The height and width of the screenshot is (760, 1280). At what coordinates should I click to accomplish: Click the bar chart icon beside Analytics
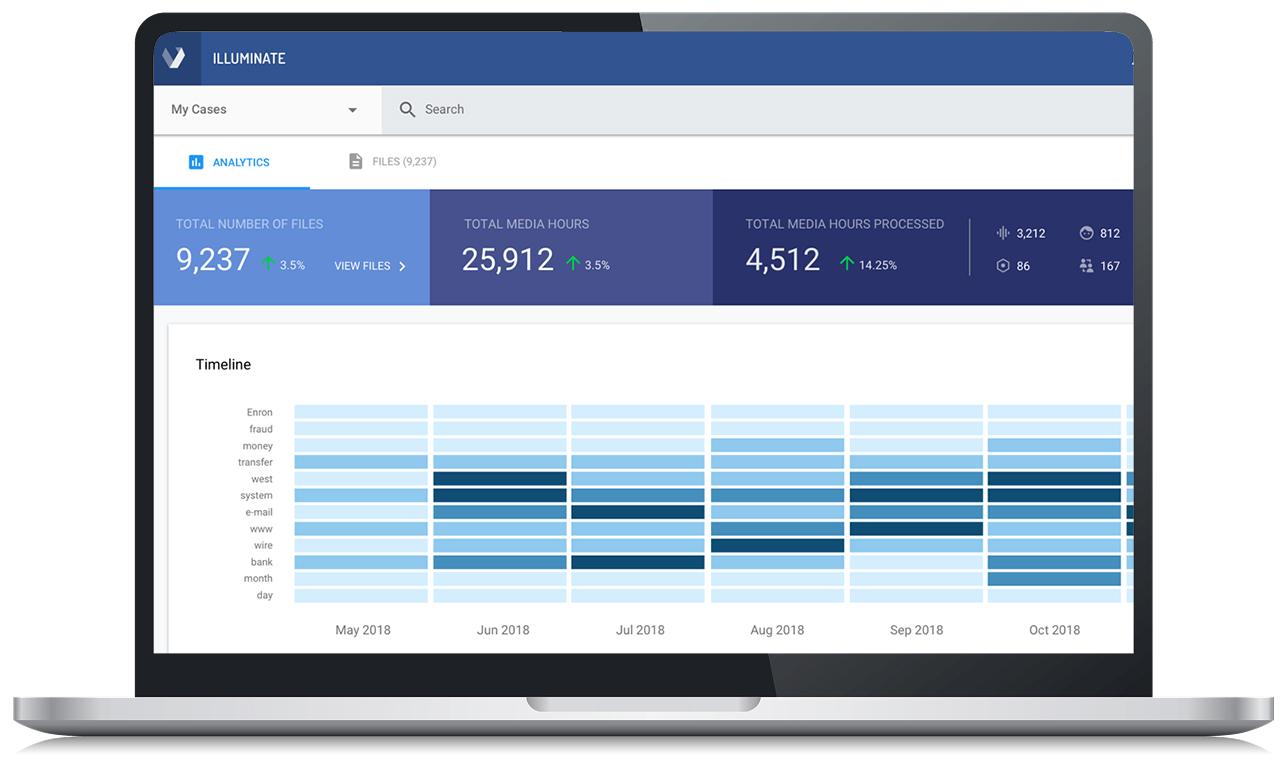coord(196,162)
